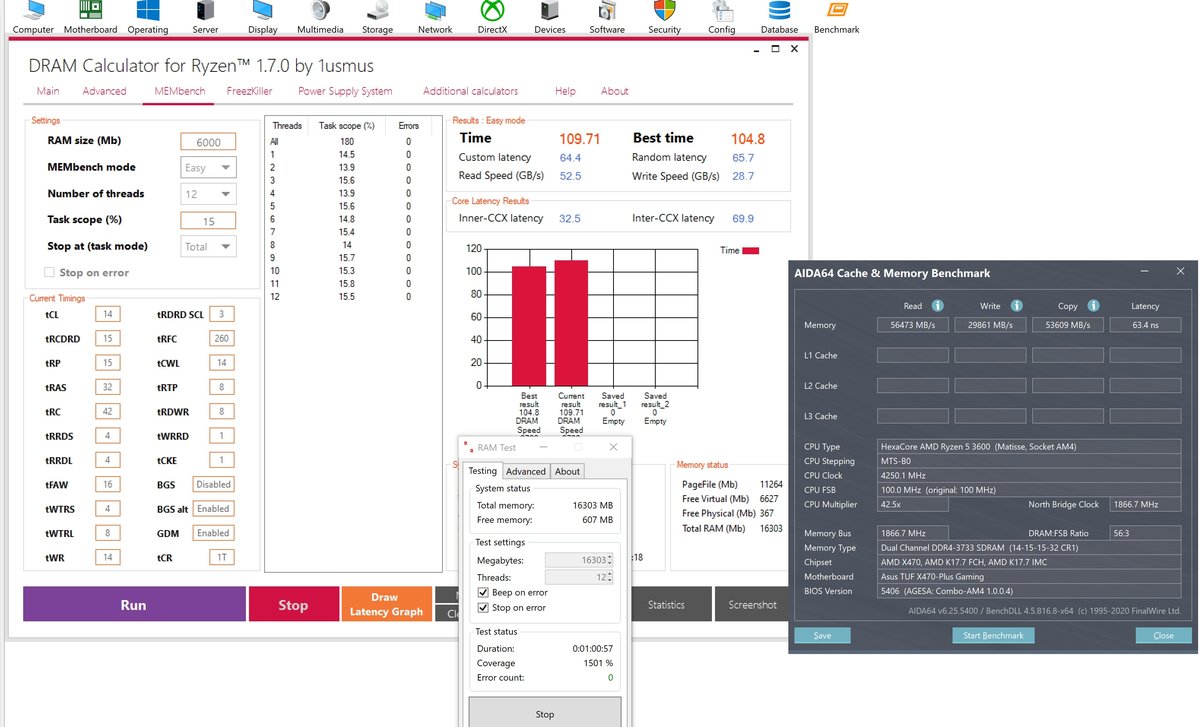Open the Stop at (task mode) dropdown

click(x=208, y=246)
